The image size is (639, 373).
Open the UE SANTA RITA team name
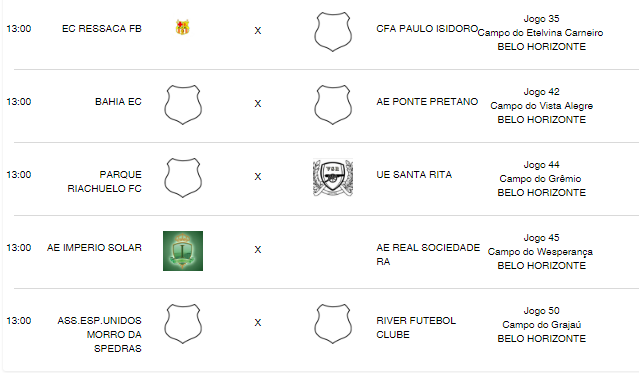pos(414,174)
